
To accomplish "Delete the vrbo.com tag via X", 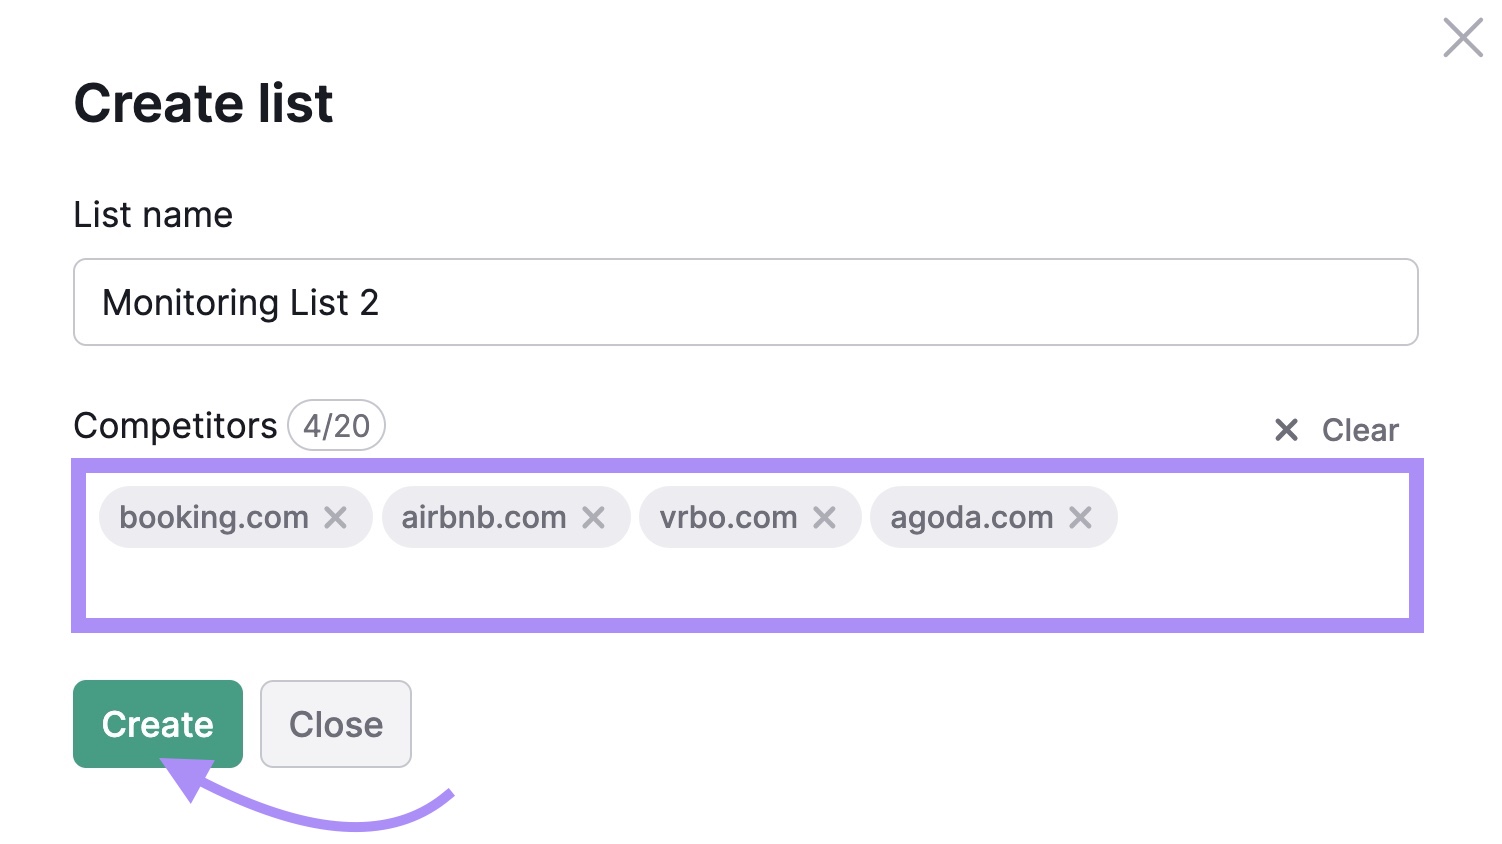I will click(x=824, y=517).
